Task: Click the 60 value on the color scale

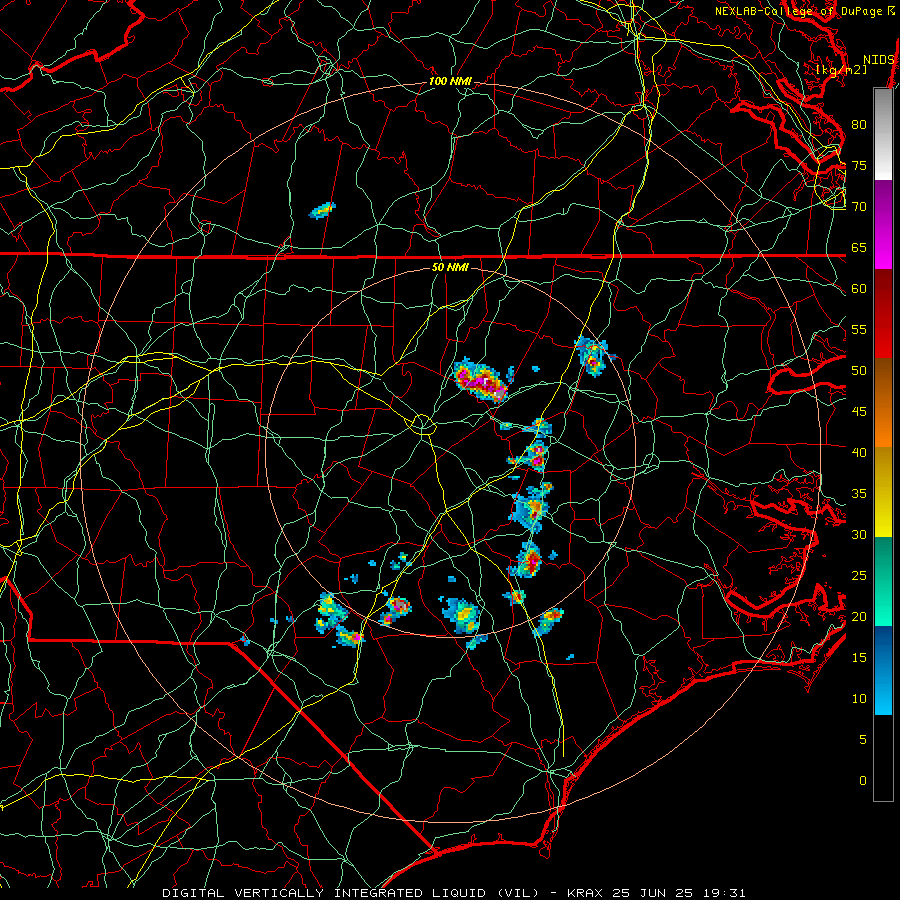Action: tap(859, 289)
